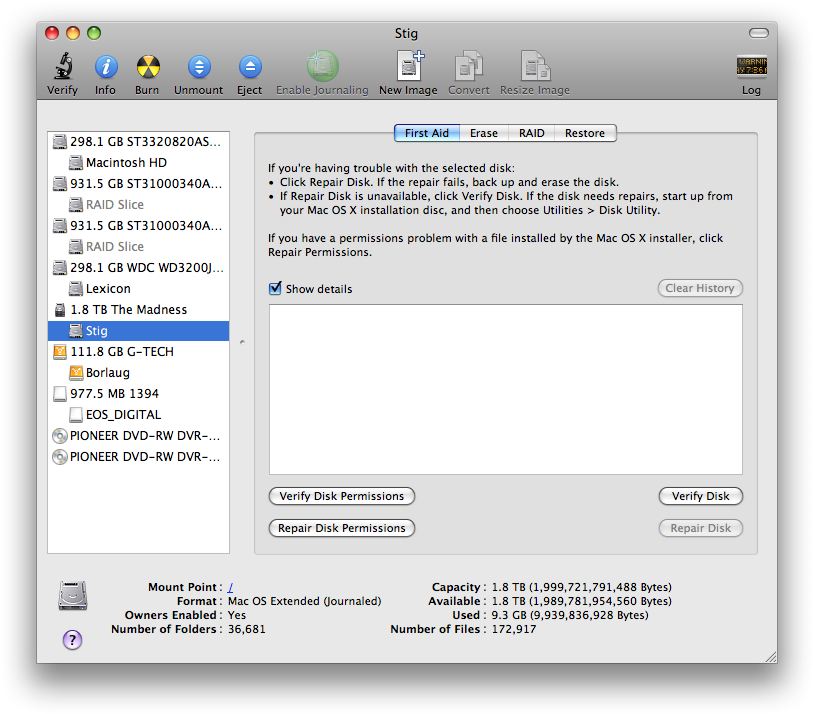Open the Info toolbar icon
This screenshot has width=813, height=714.
tap(105, 68)
